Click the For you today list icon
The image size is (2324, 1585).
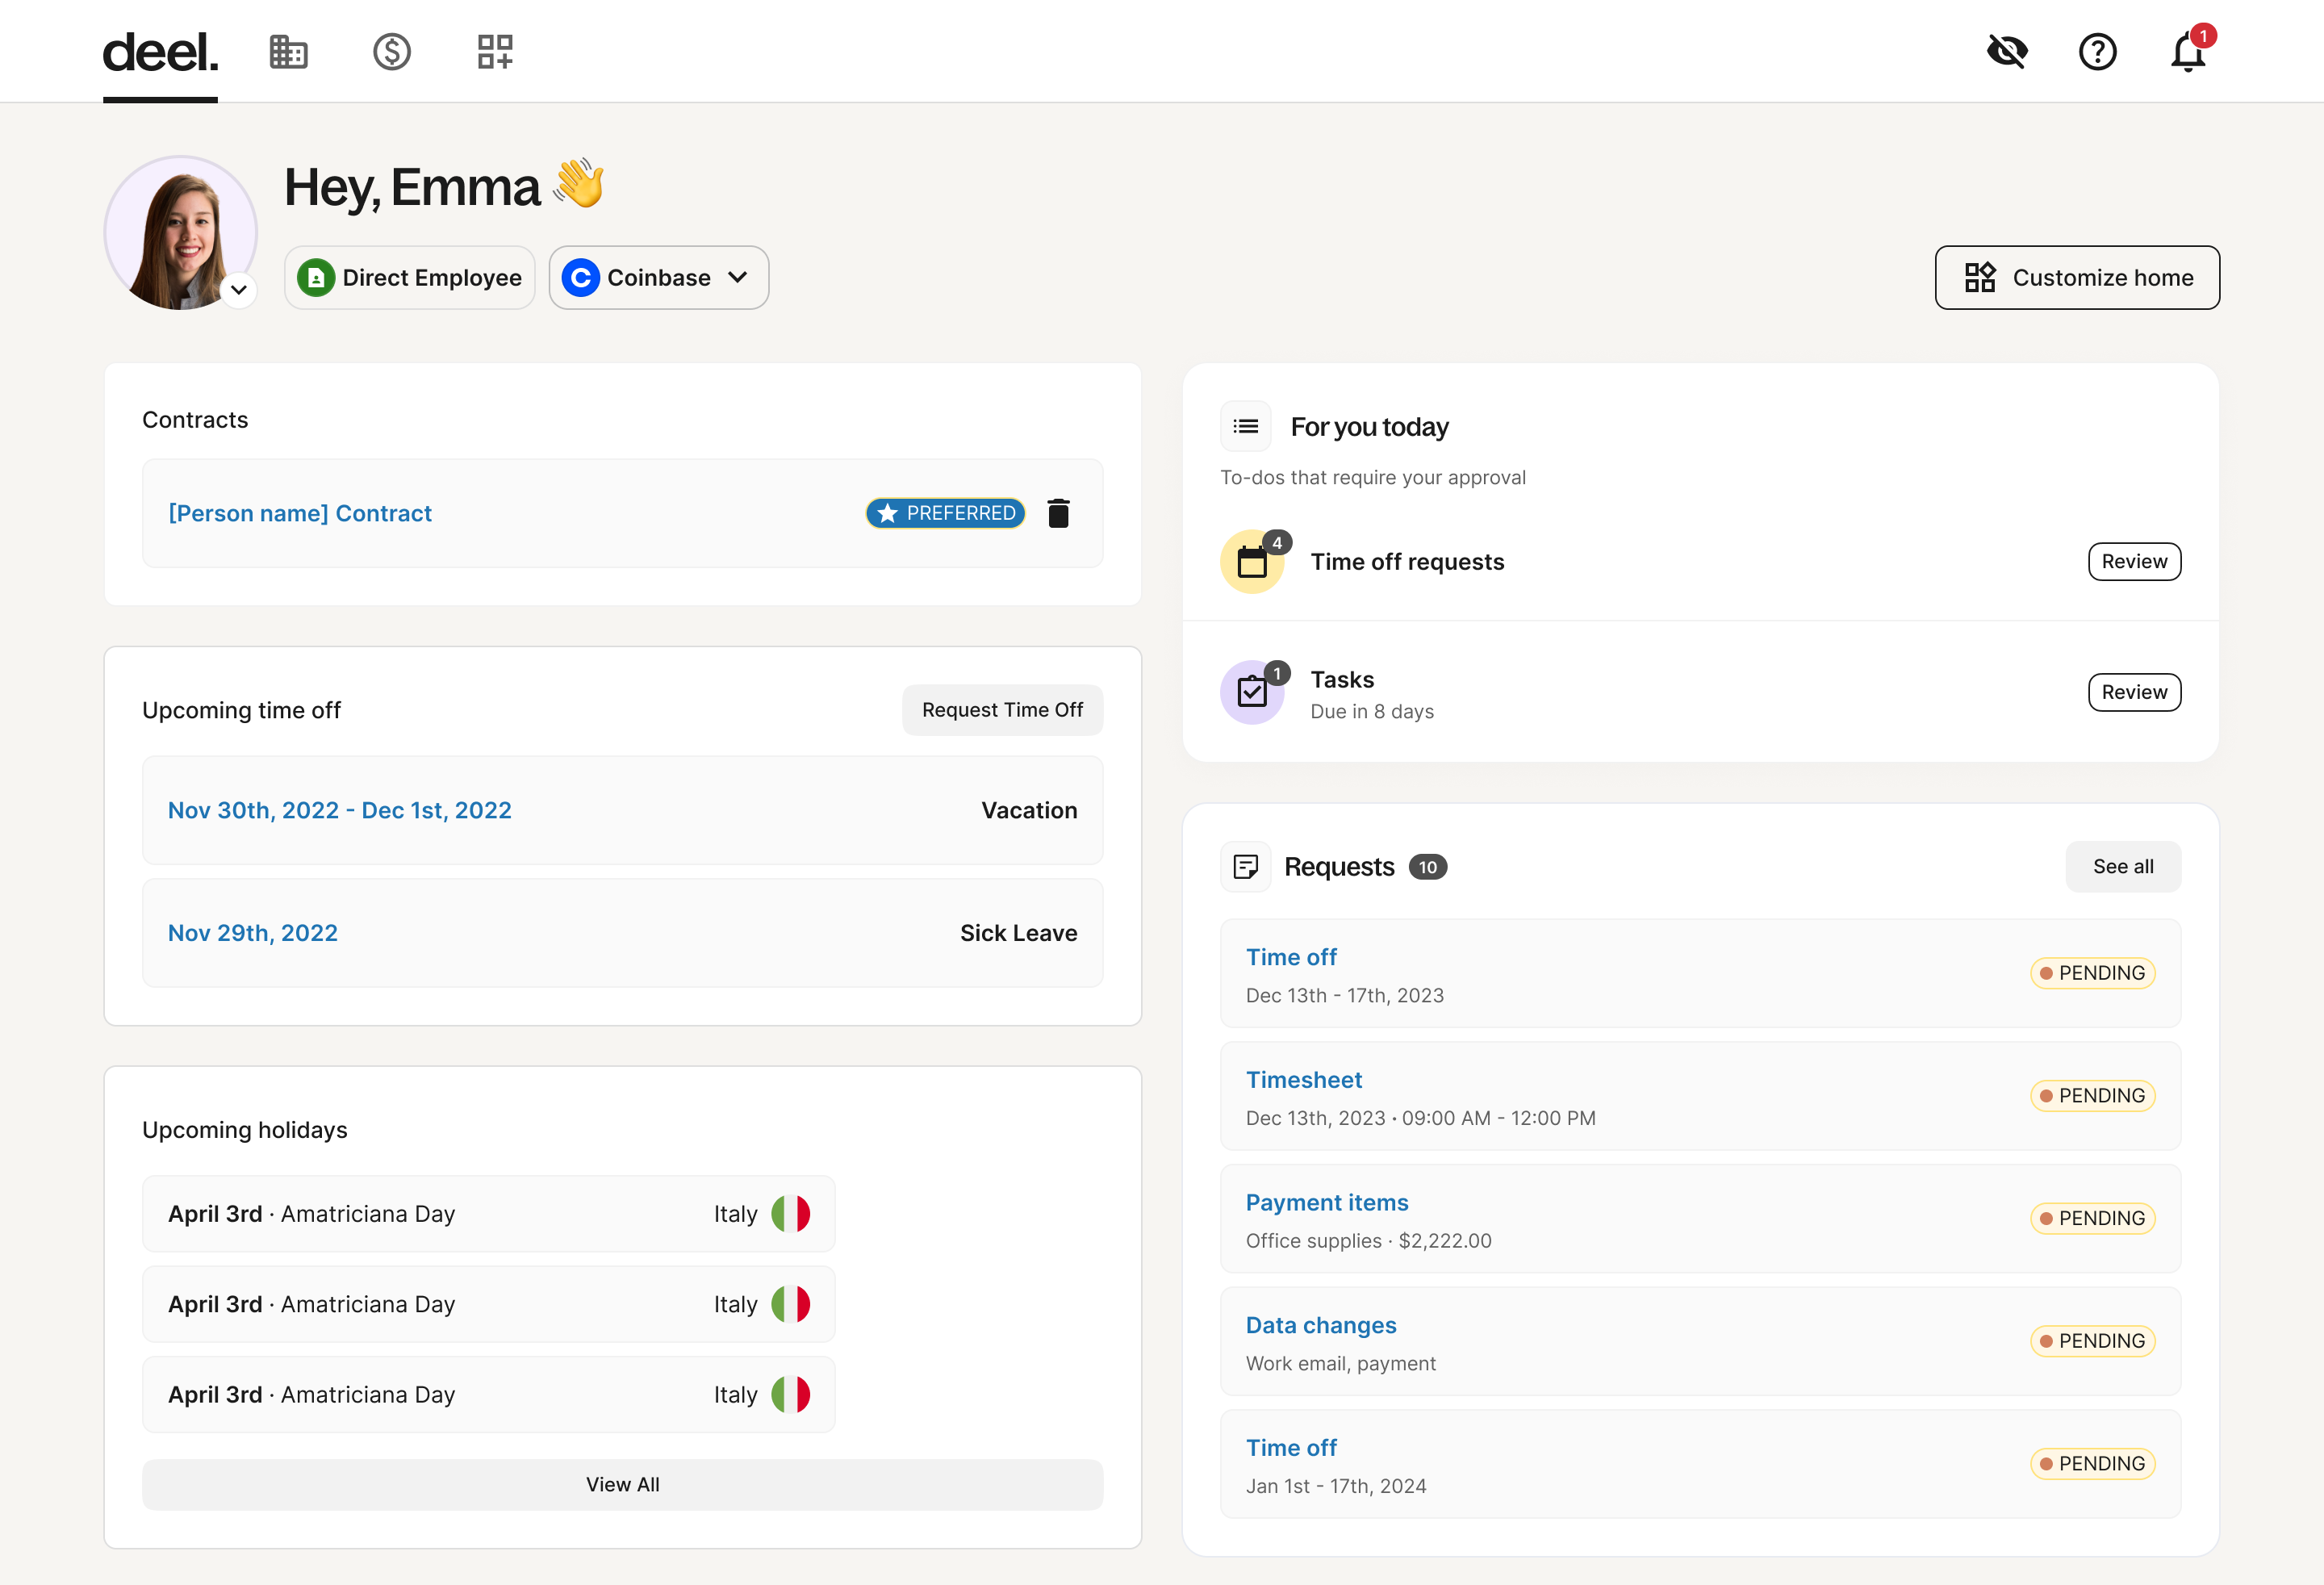point(1245,427)
